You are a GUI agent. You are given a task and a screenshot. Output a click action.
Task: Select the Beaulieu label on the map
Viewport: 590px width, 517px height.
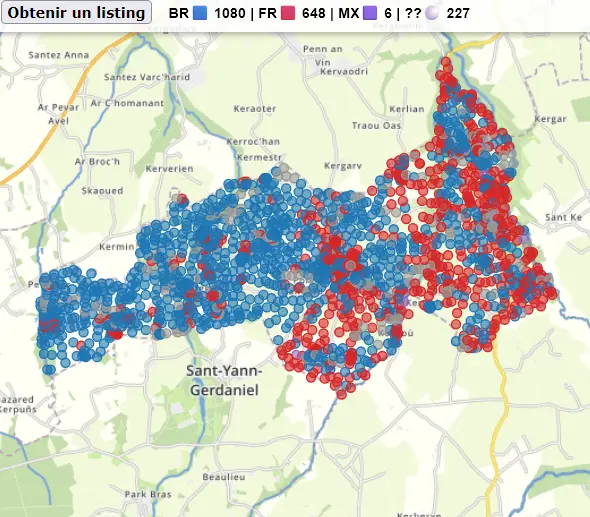click(224, 477)
